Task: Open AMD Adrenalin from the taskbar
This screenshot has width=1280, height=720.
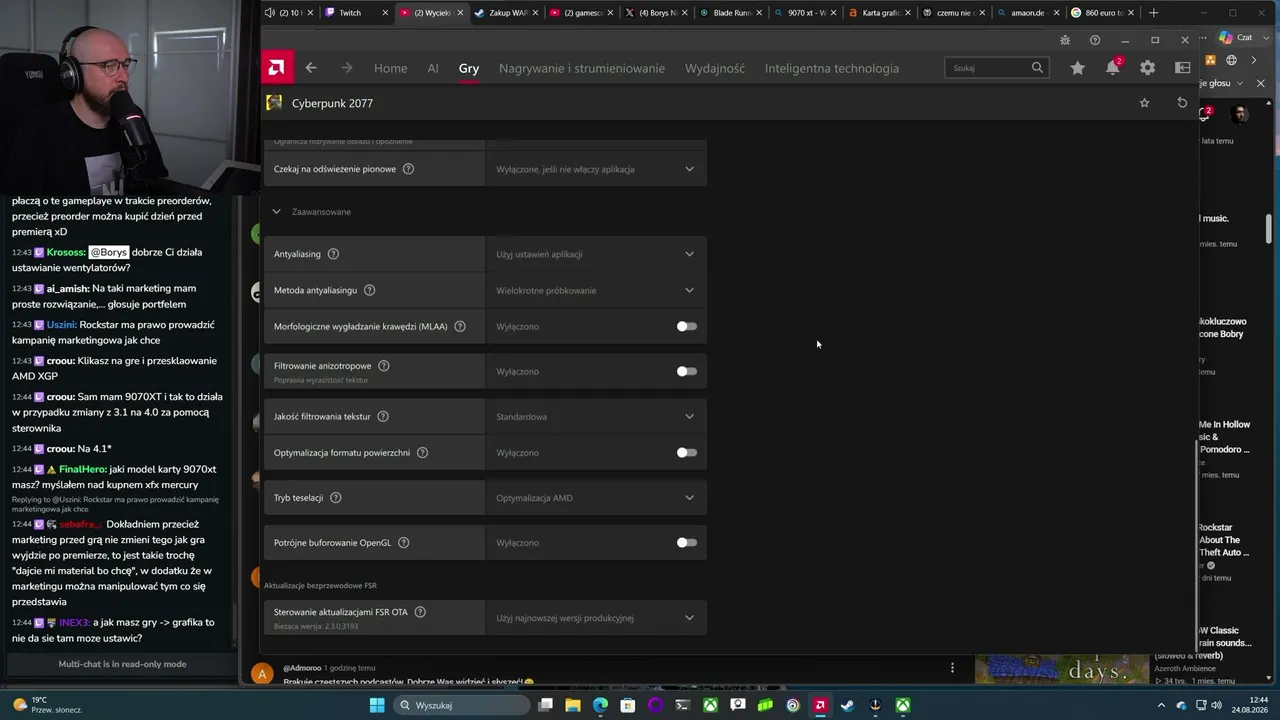Action: (x=820, y=705)
